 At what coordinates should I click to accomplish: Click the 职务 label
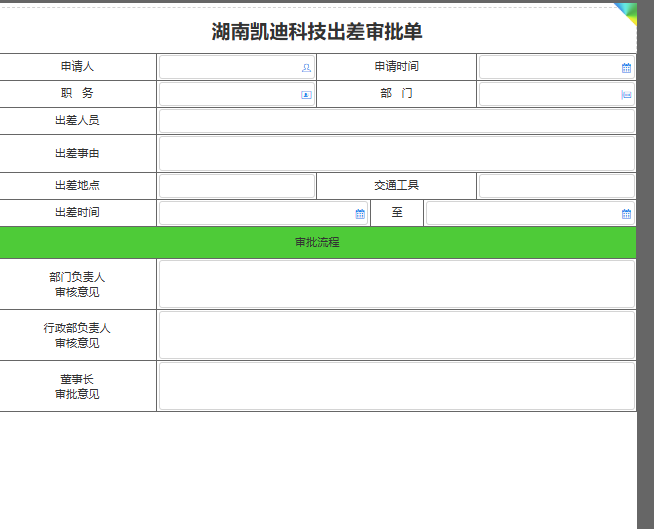point(77,93)
